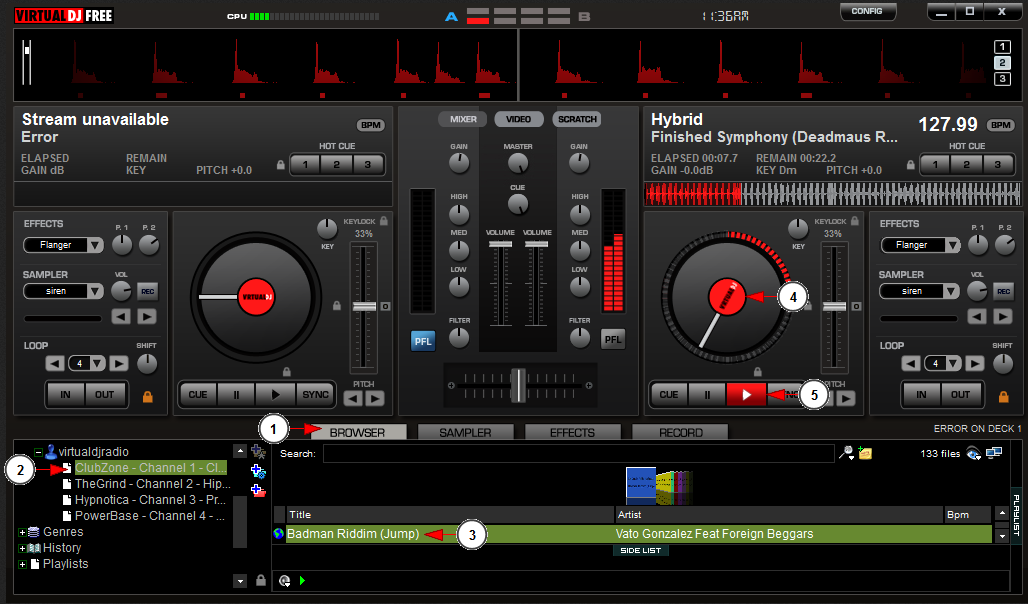Switch to the BROWSER tab
Image resolution: width=1028 pixels, height=604 pixels.
point(358,433)
